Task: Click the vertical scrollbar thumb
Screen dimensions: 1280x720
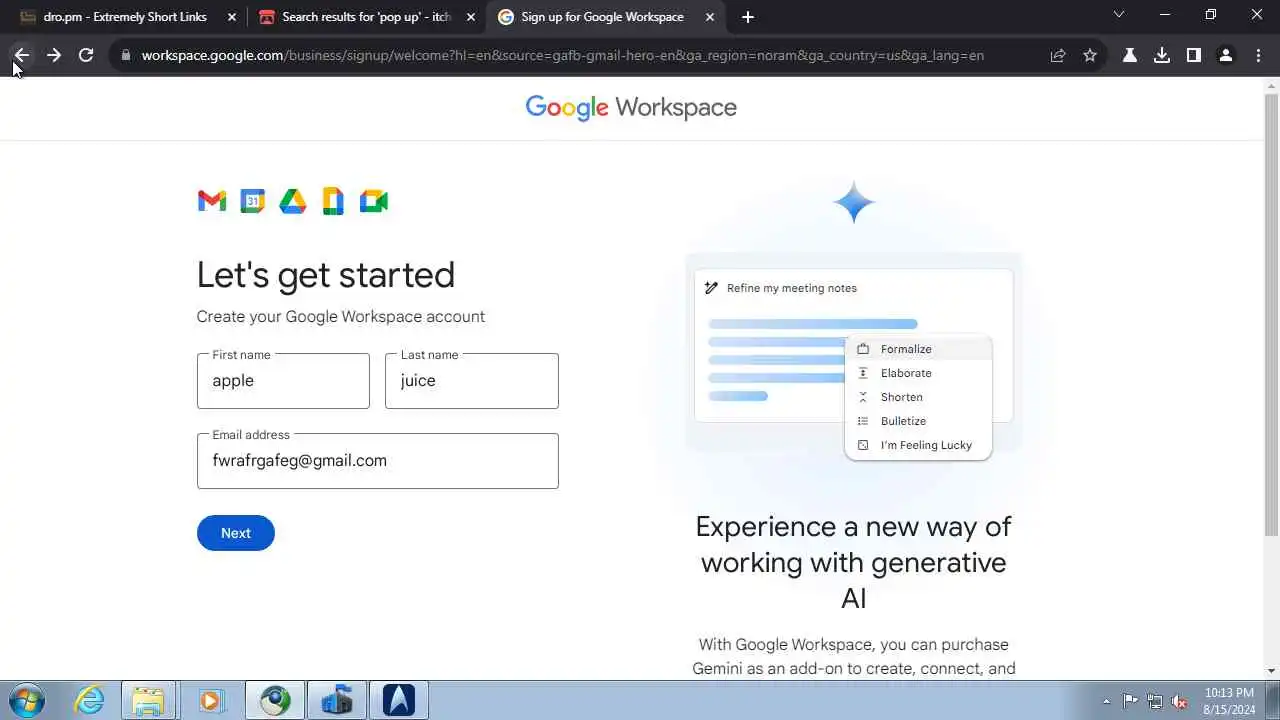Action: click(1271, 315)
